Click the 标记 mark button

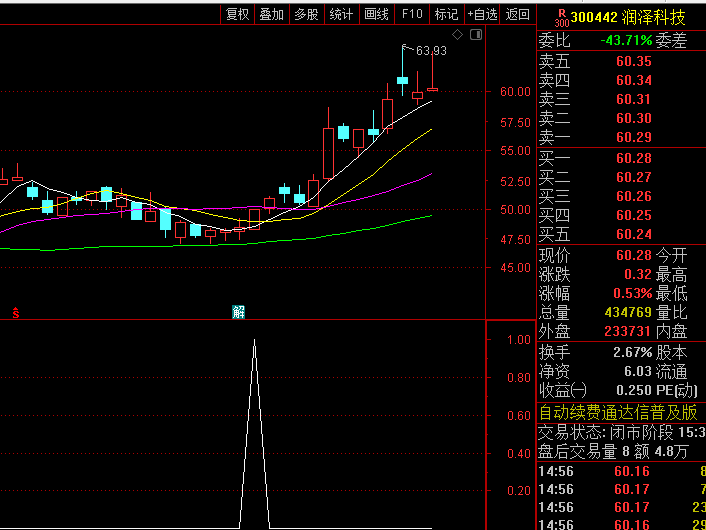[x=445, y=14]
